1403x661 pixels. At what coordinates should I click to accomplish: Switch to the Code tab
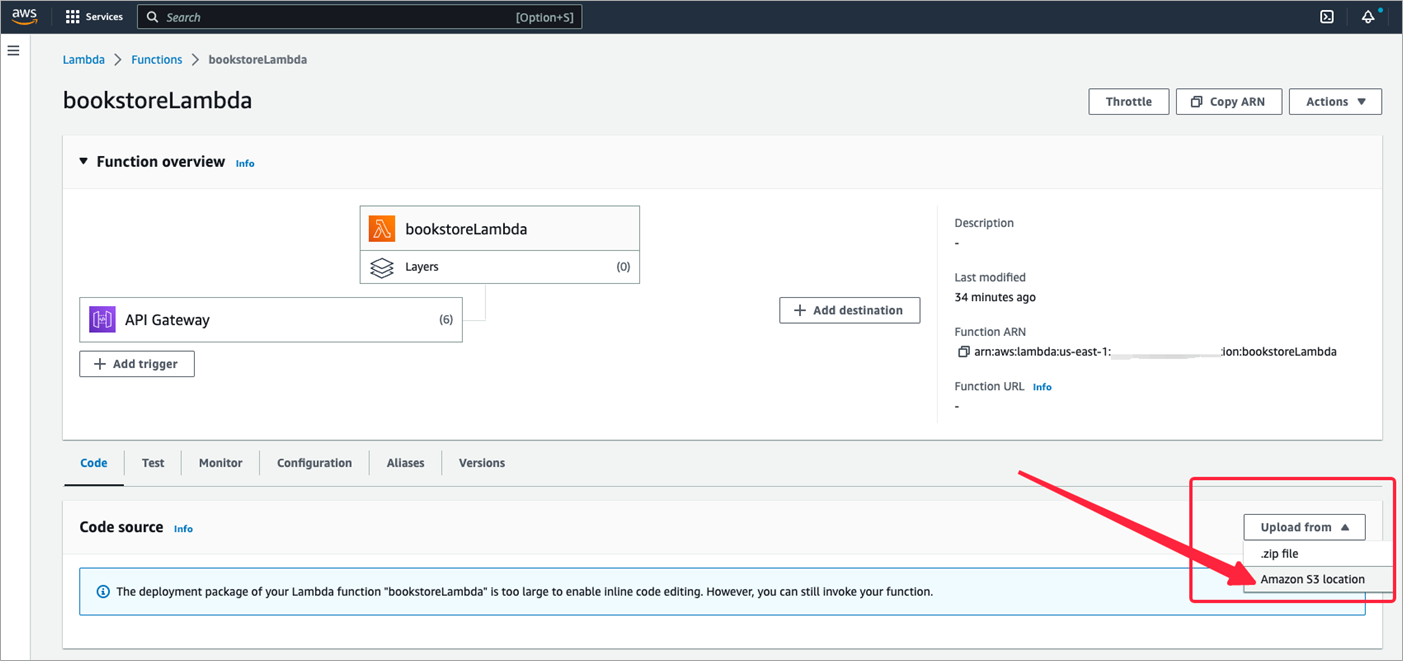click(94, 463)
